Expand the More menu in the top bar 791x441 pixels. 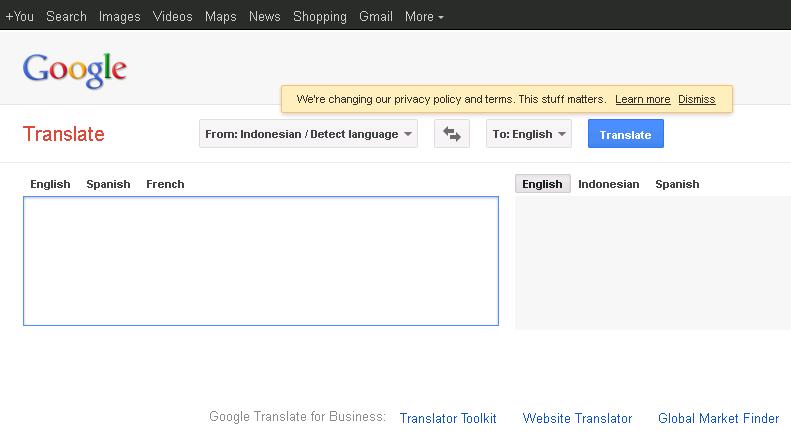click(x=424, y=17)
